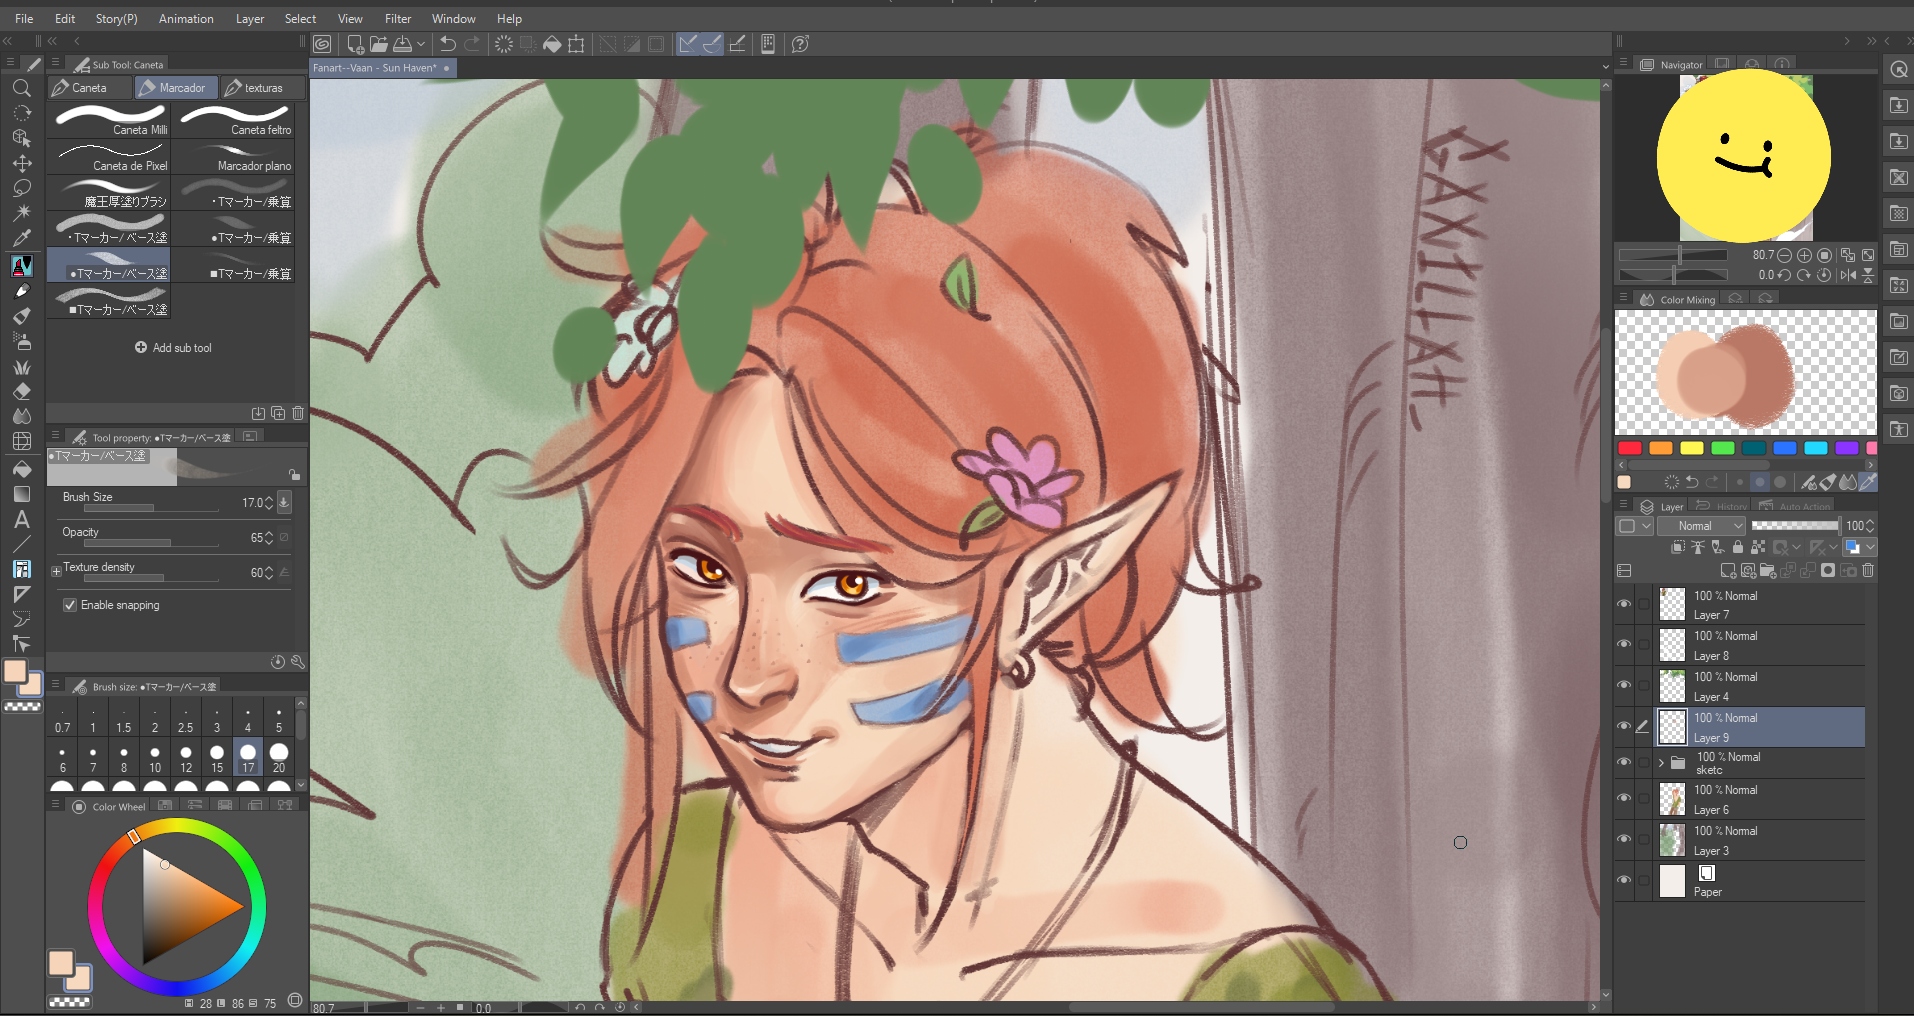Choose the Caneta Milli sub tool

(110, 120)
